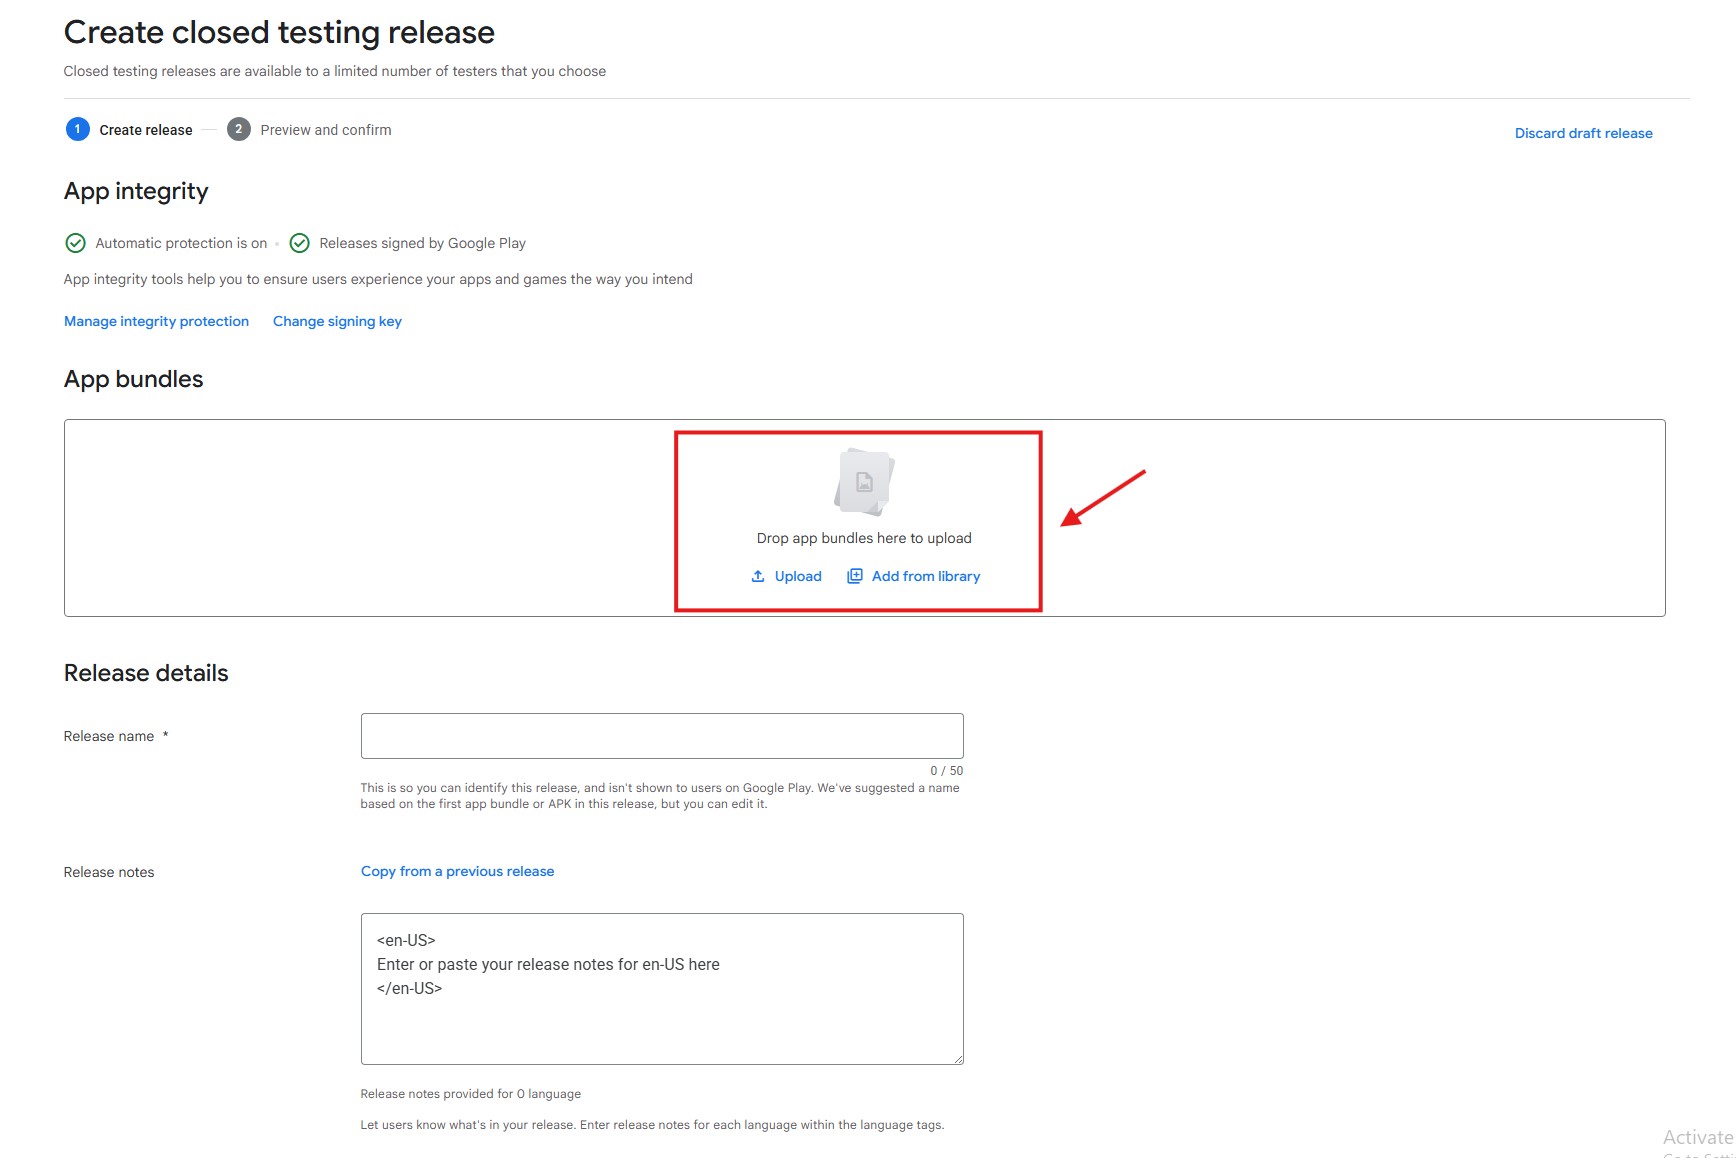Click the Add from library icon
The height and width of the screenshot is (1158, 1736).
855,577
